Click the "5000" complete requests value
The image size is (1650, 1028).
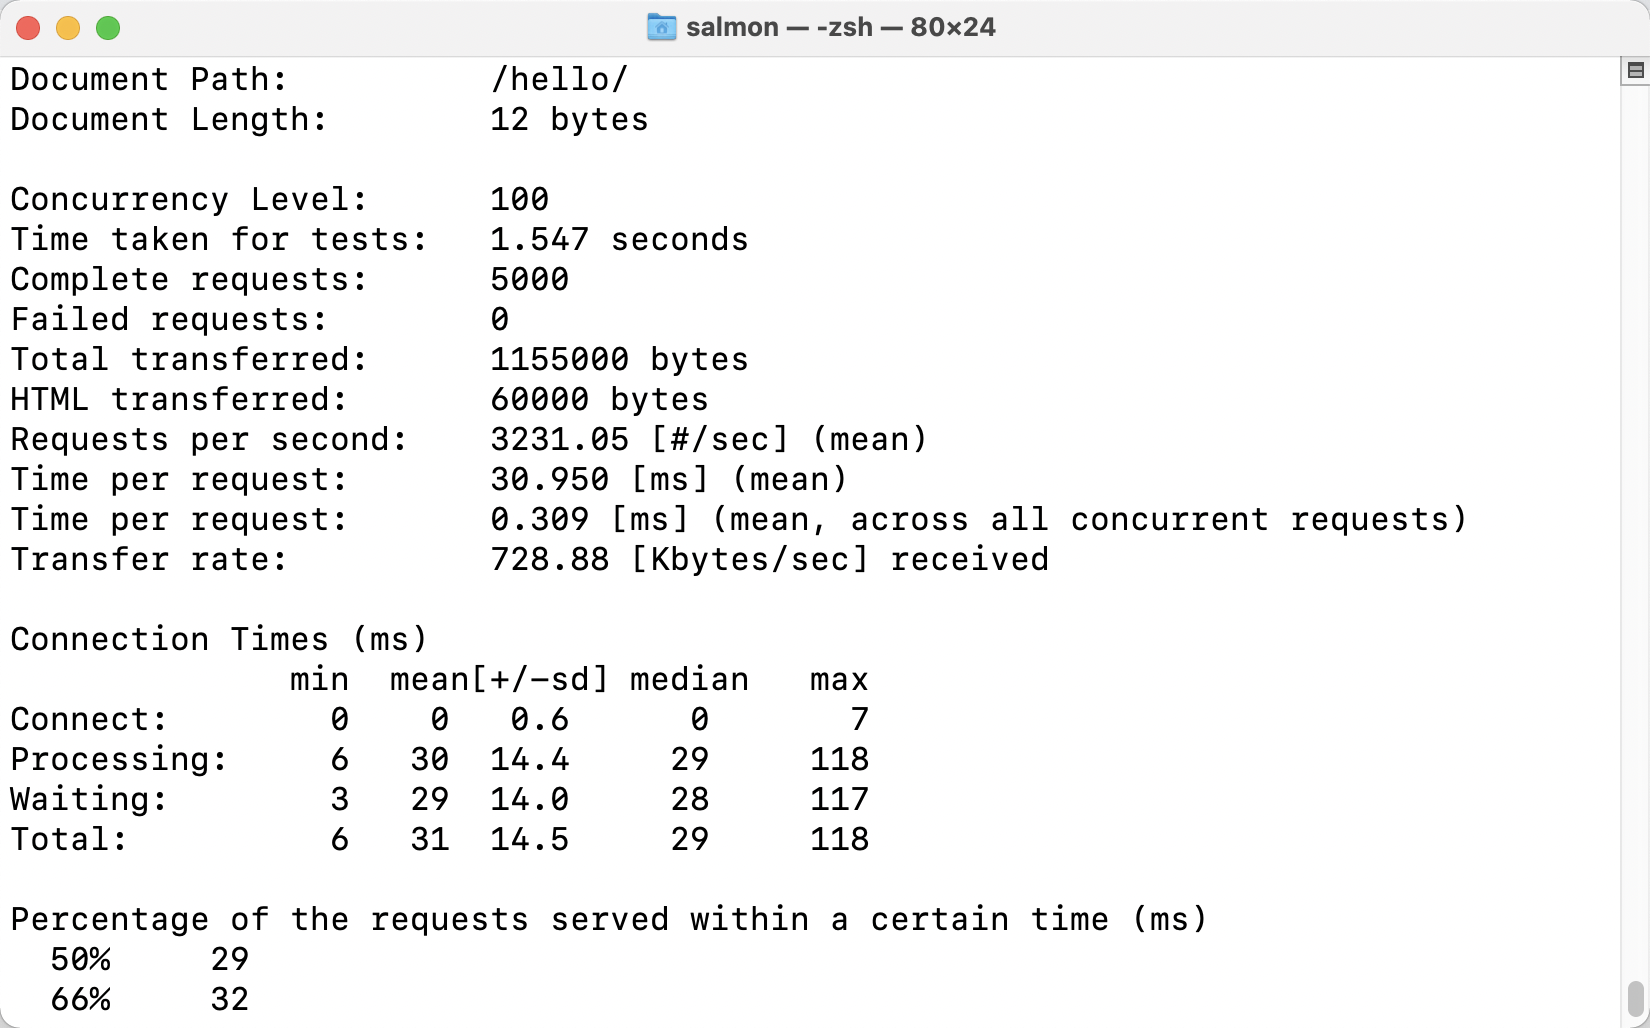coord(529,279)
